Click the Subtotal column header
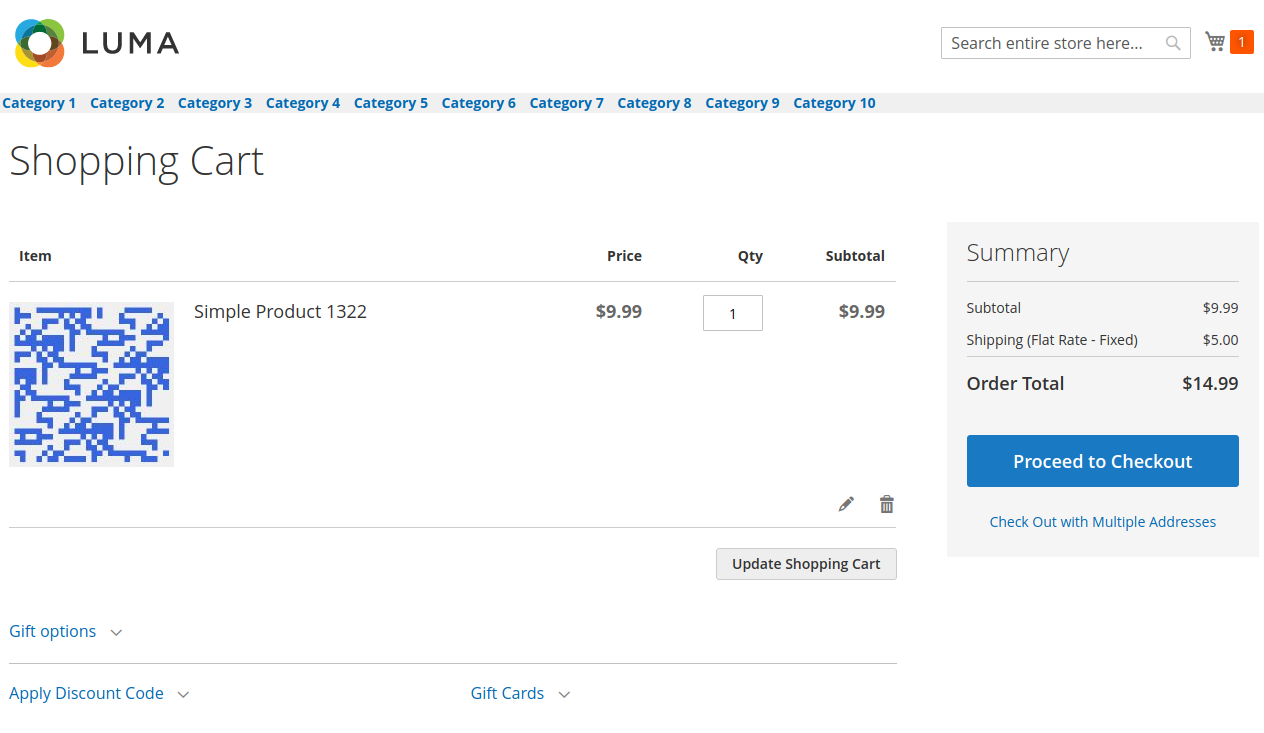The height and width of the screenshot is (733, 1264). pos(855,256)
